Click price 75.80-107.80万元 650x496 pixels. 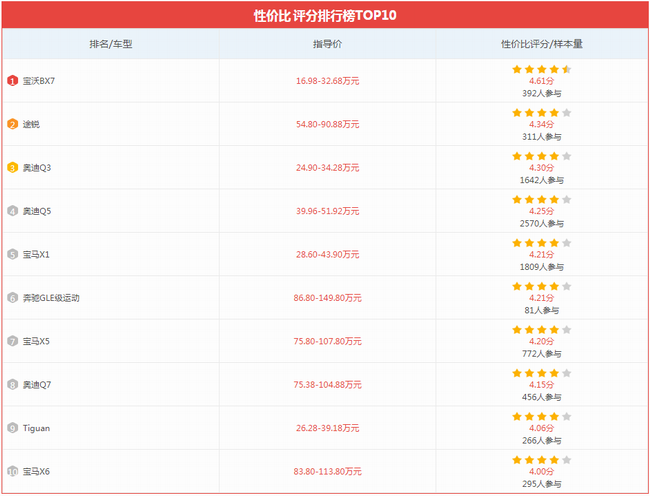(327, 341)
